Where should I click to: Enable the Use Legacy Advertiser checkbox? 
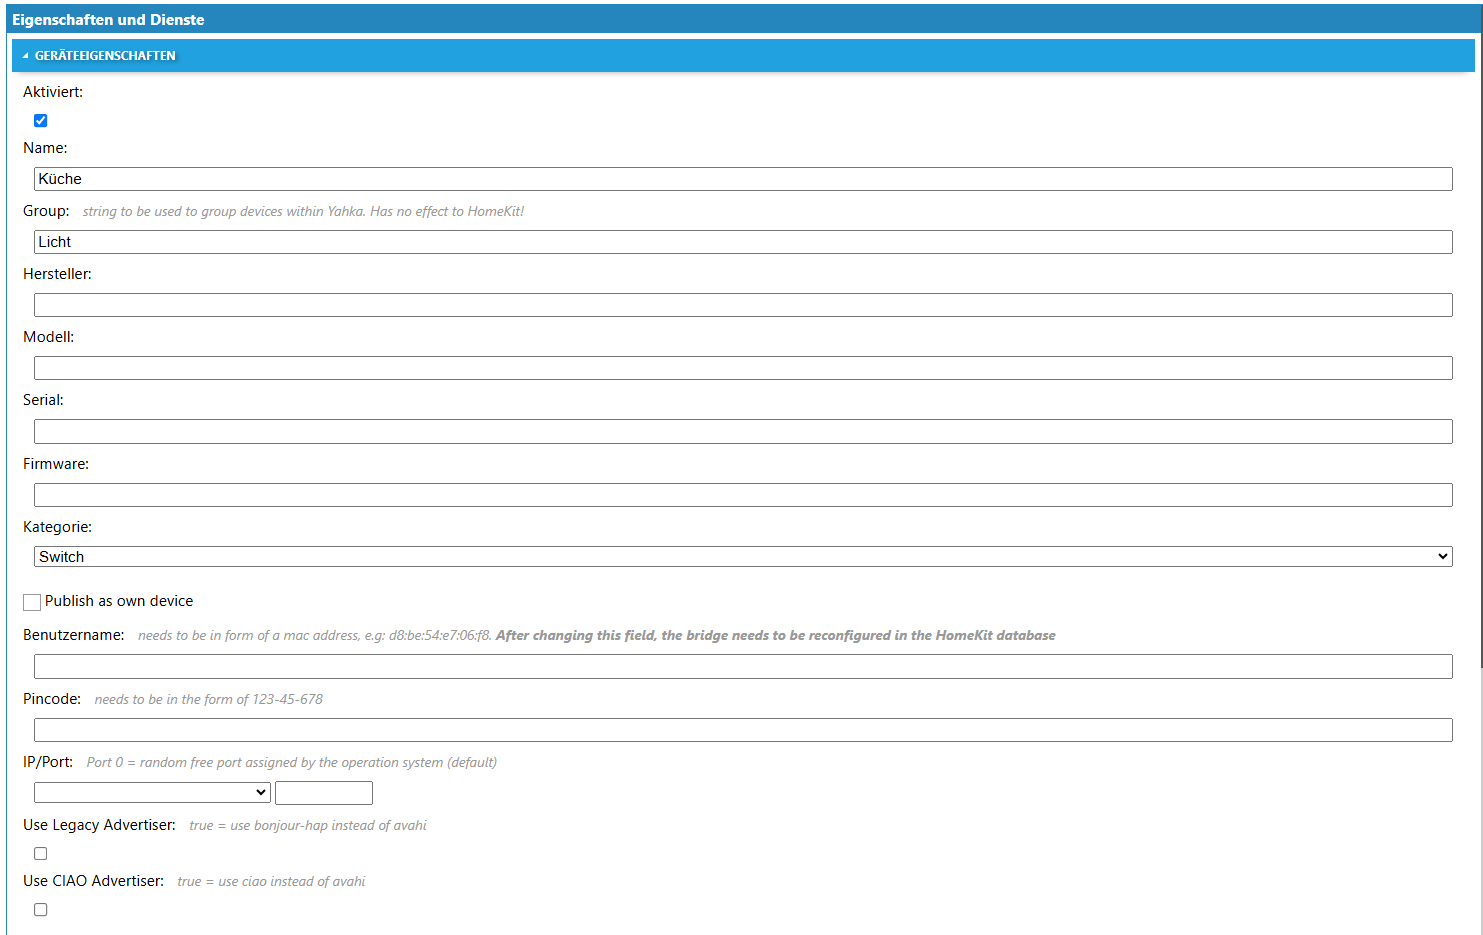pos(41,854)
